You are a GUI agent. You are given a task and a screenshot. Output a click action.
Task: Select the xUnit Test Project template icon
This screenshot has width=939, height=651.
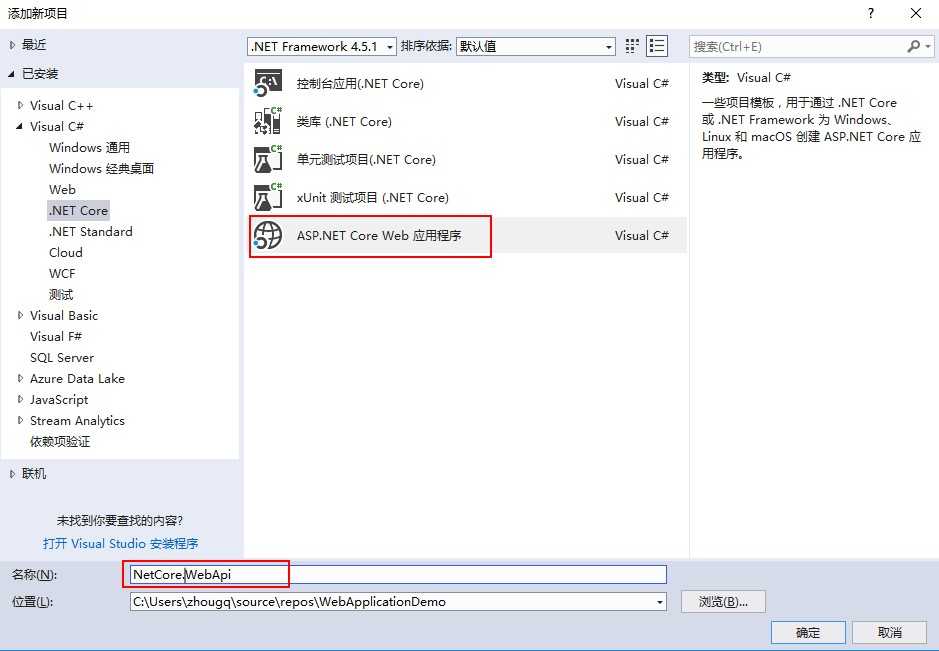coord(268,197)
